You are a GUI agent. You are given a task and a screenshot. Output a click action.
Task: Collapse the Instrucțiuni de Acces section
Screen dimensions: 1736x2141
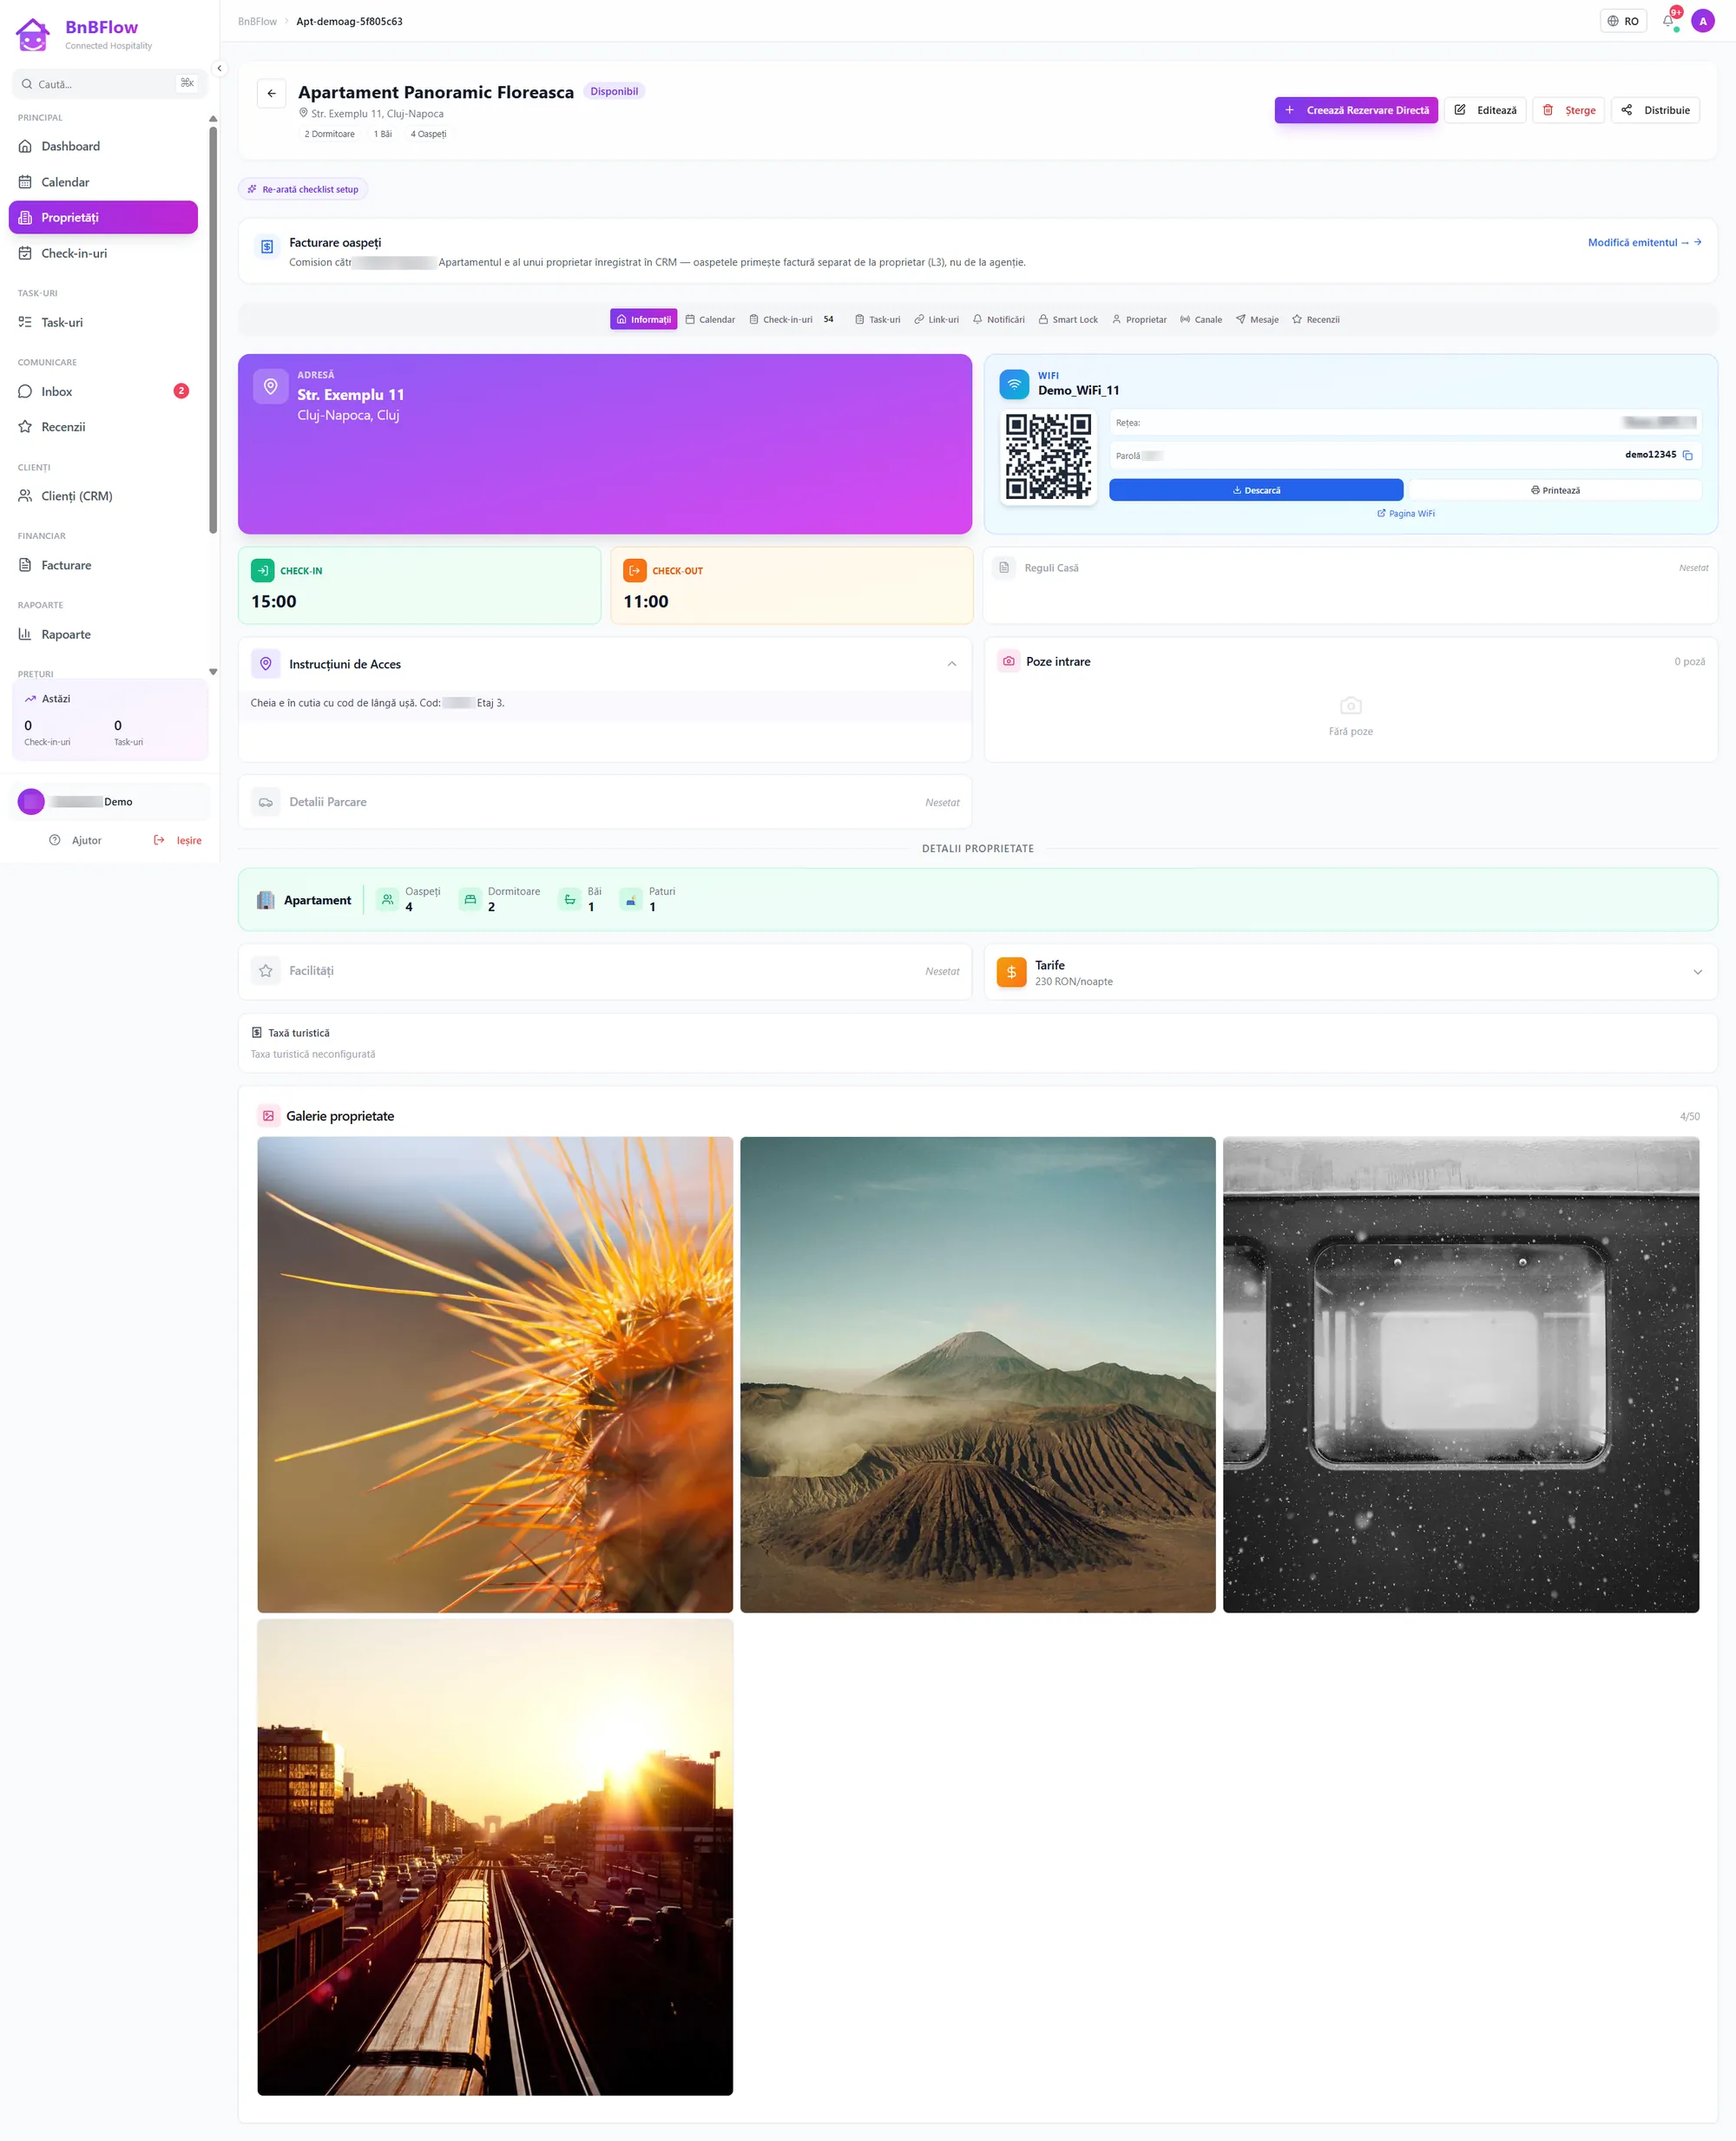coord(951,664)
